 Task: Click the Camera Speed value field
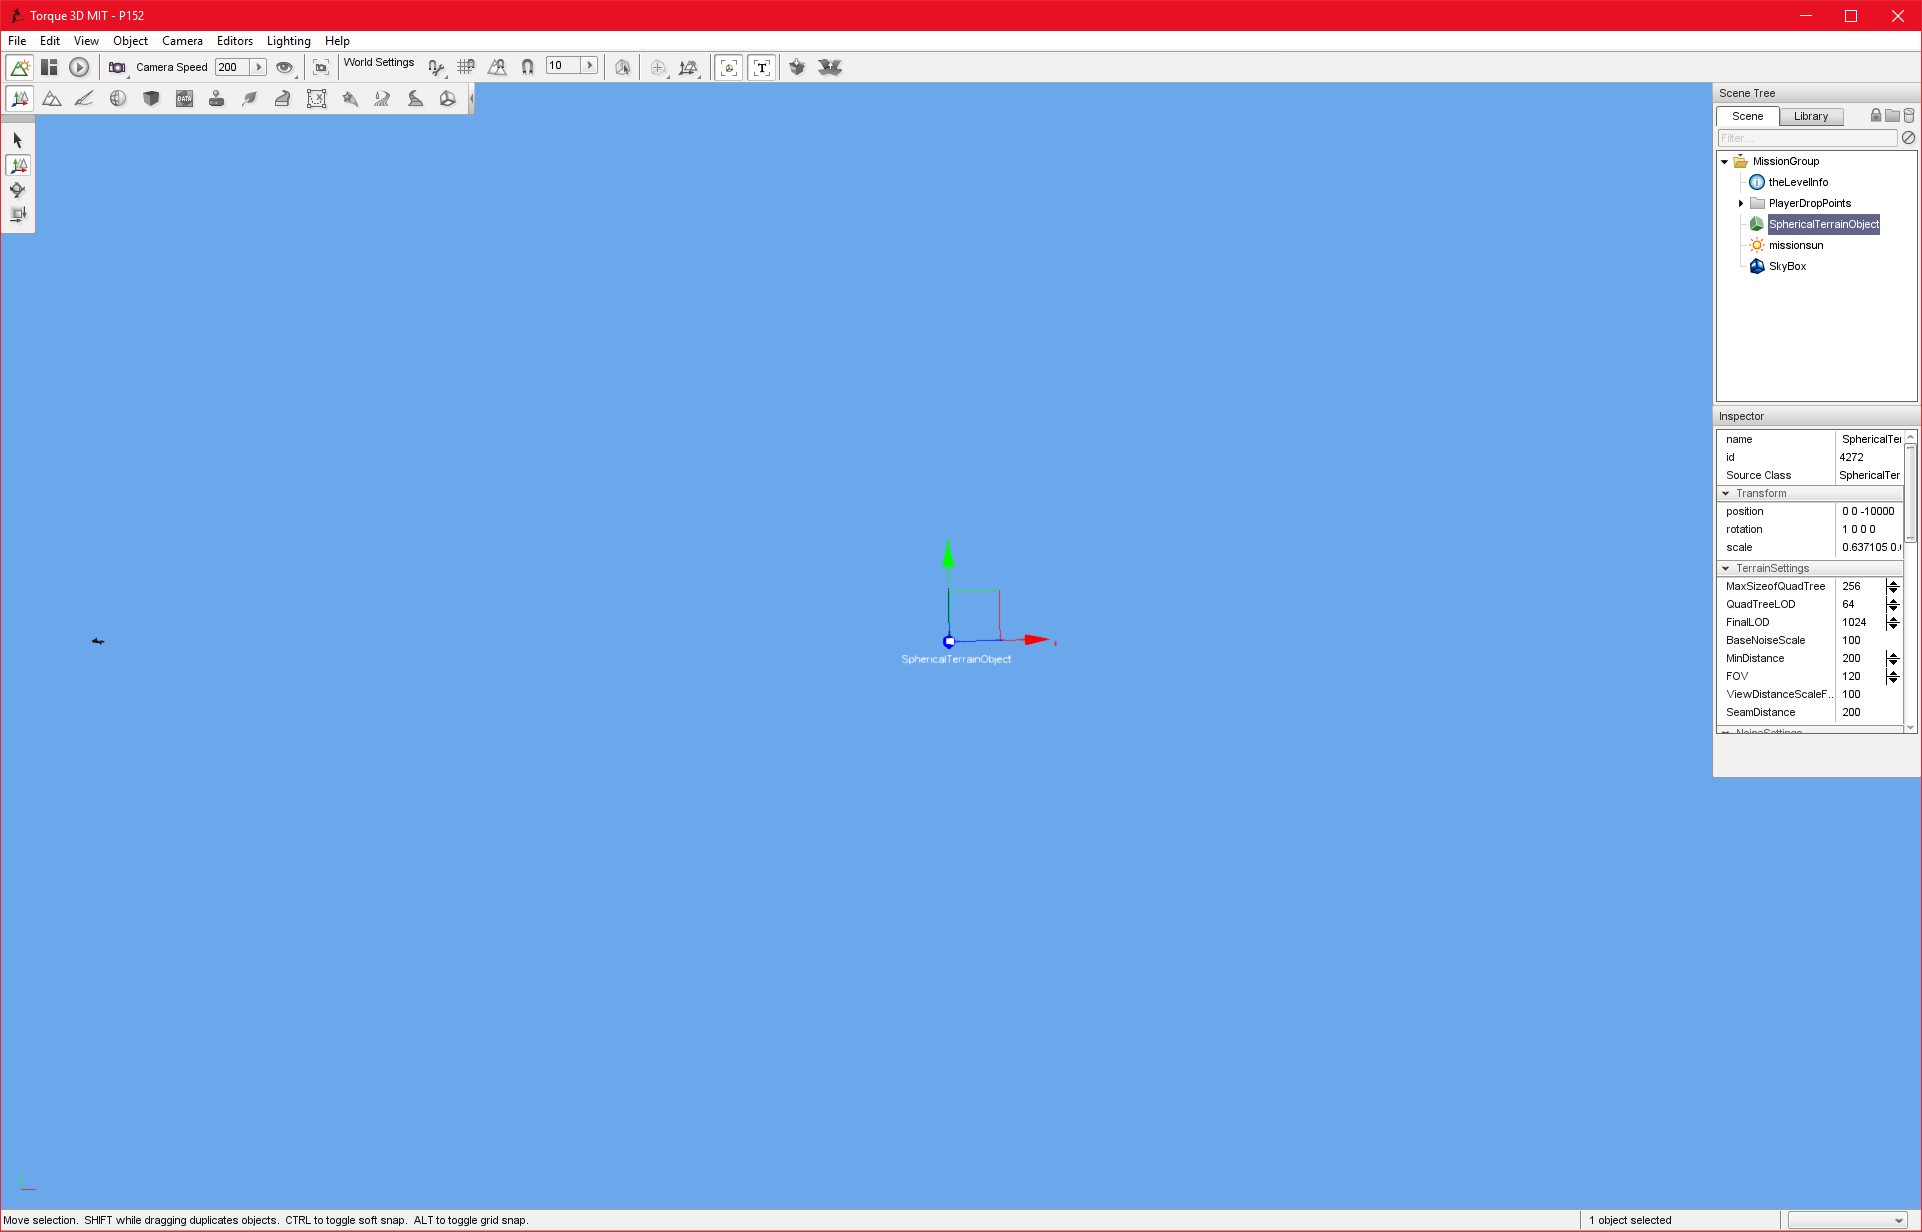pyautogui.click(x=231, y=67)
